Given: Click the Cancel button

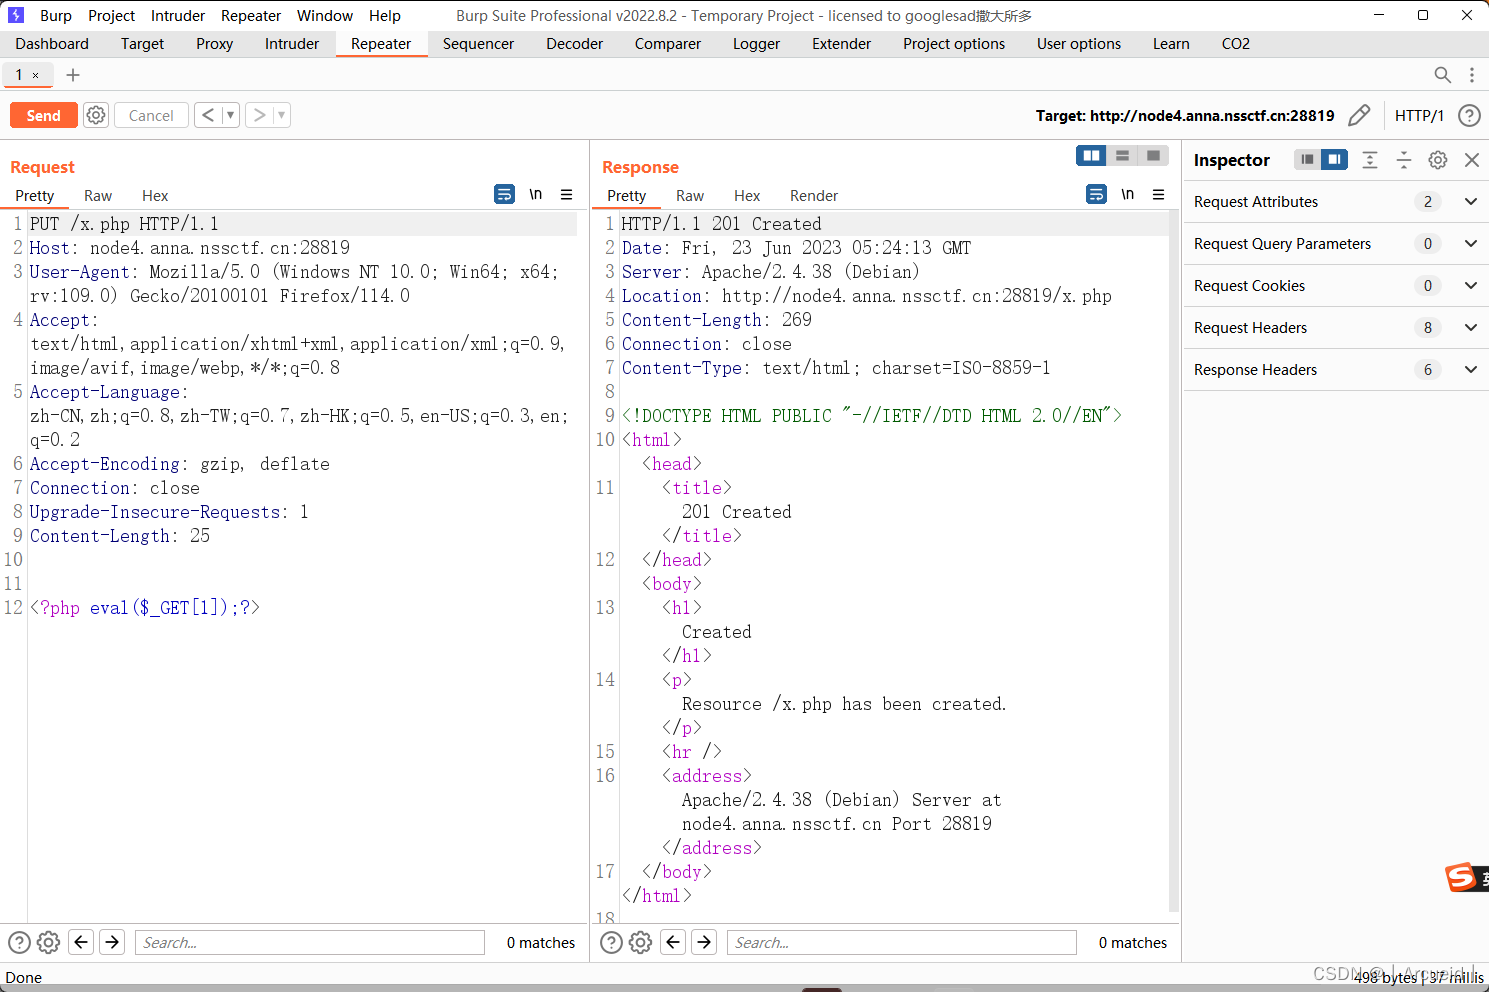Looking at the screenshot, I should point(151,115).
